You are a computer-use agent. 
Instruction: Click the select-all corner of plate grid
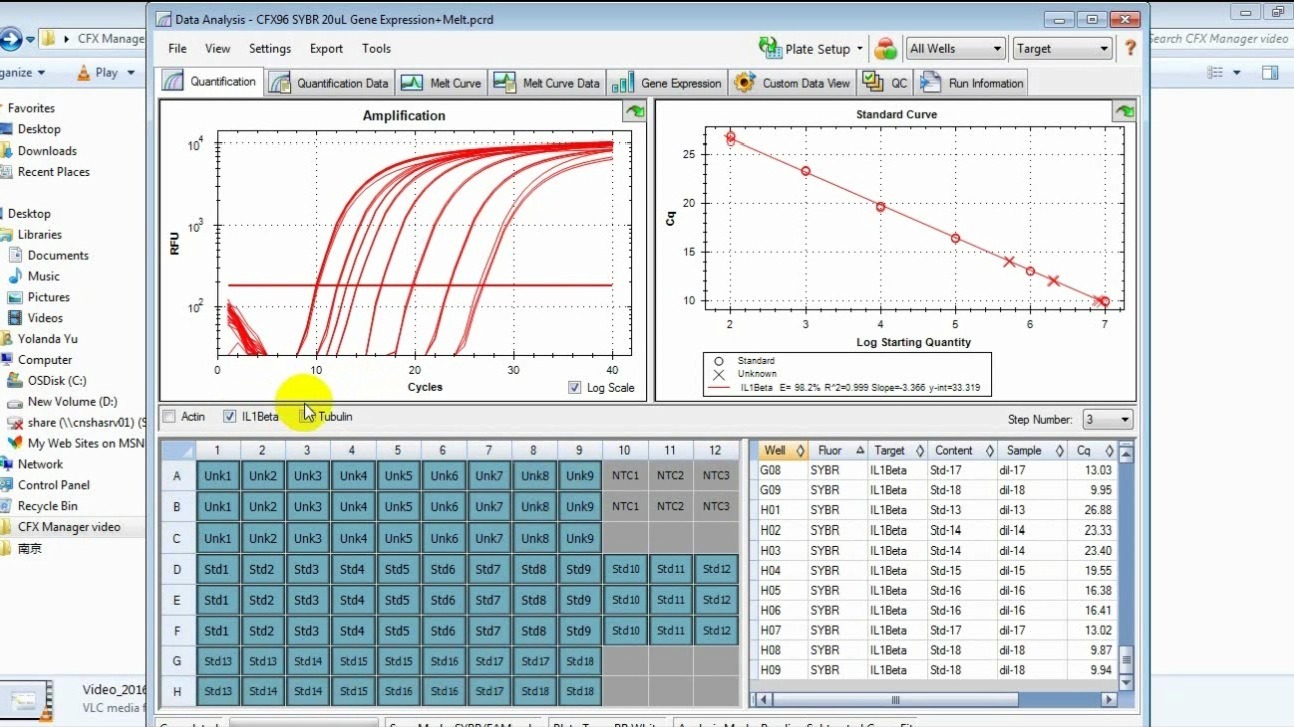click(x=177, y=451)
